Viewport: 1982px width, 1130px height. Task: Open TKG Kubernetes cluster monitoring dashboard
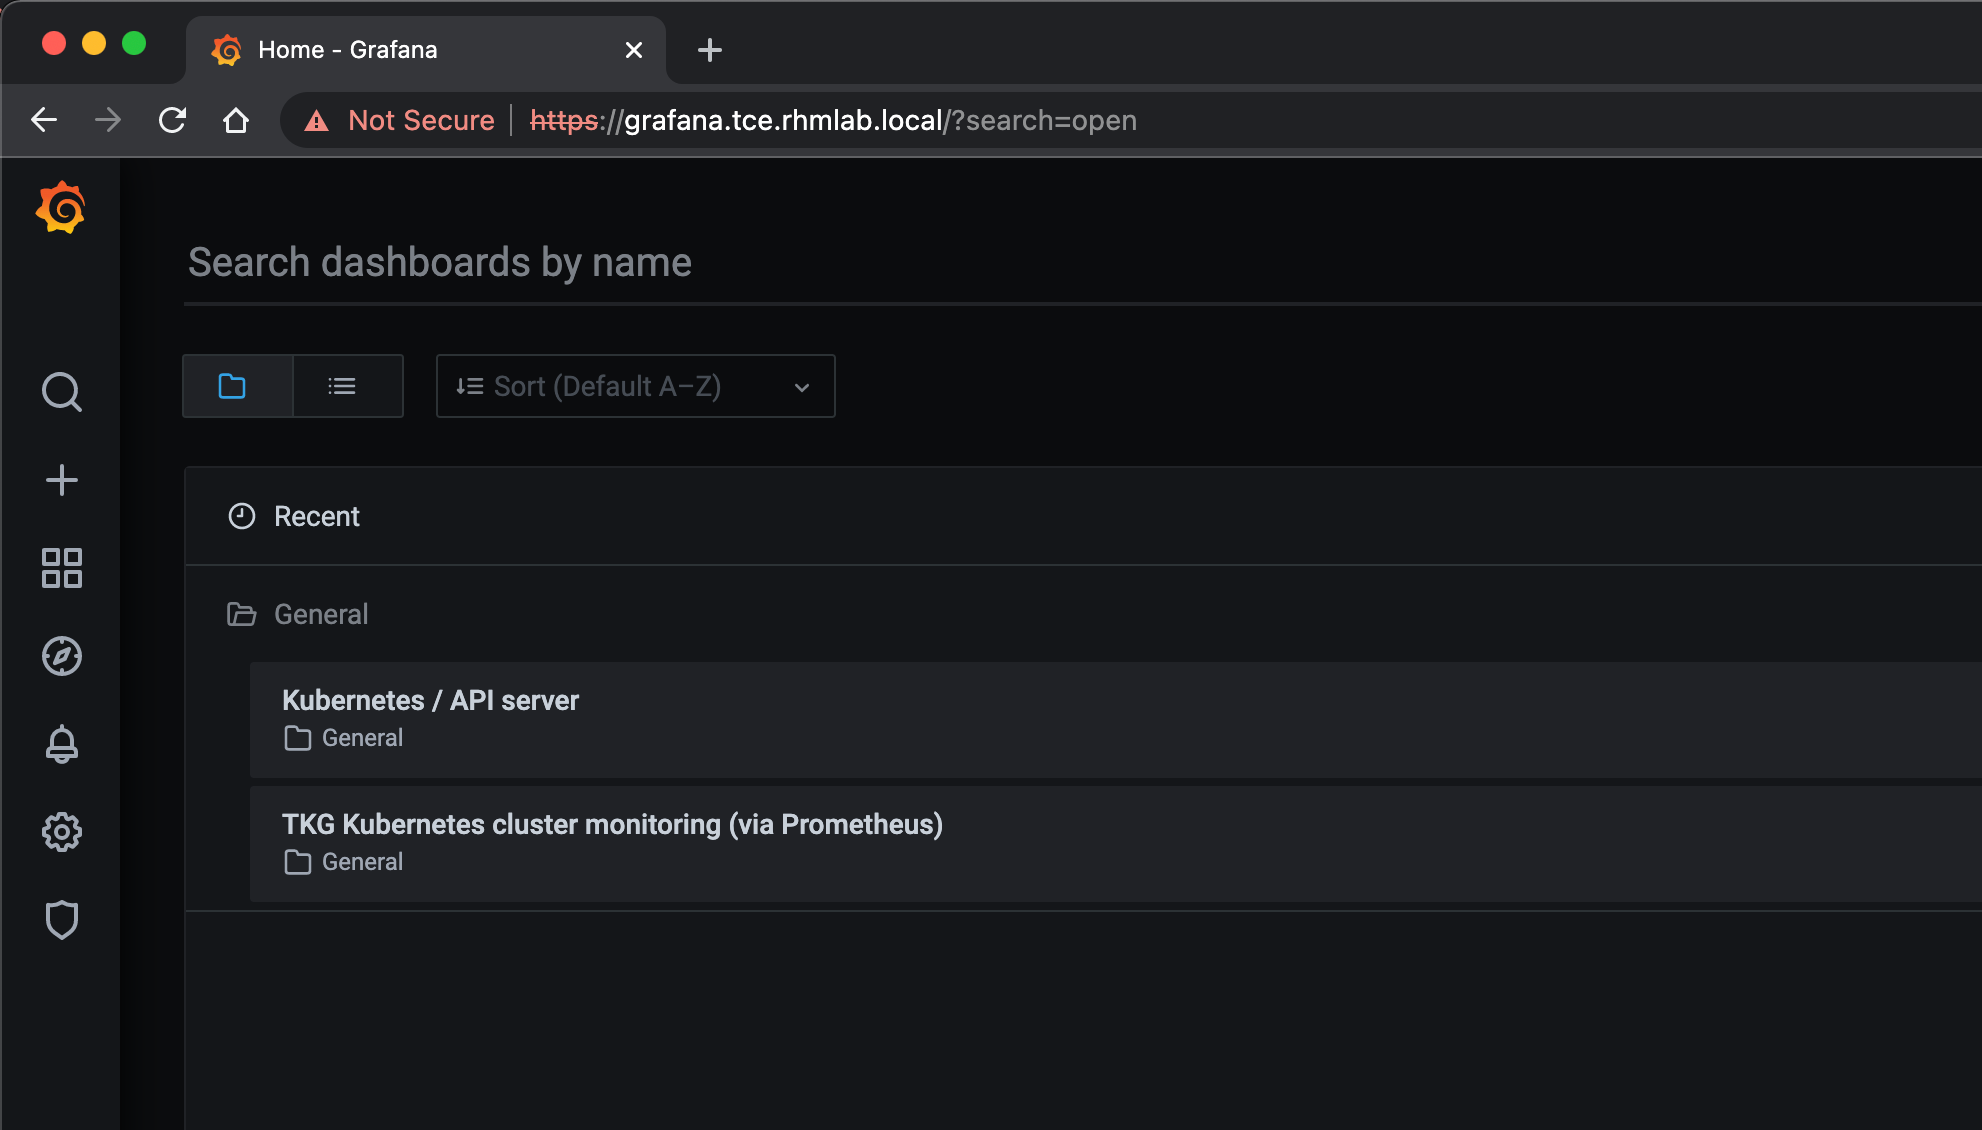click(x=1115, y=843)
